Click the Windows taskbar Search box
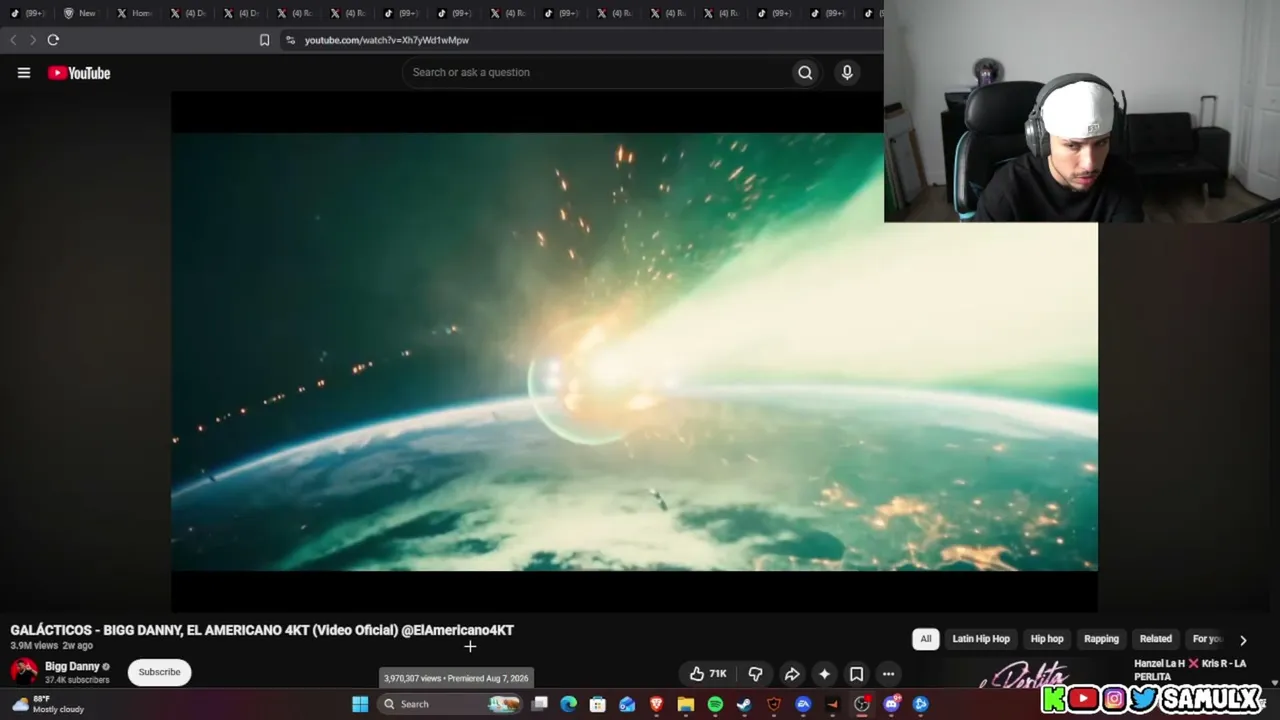Viewport: 1280px width, 720px height. pos(451,704)
